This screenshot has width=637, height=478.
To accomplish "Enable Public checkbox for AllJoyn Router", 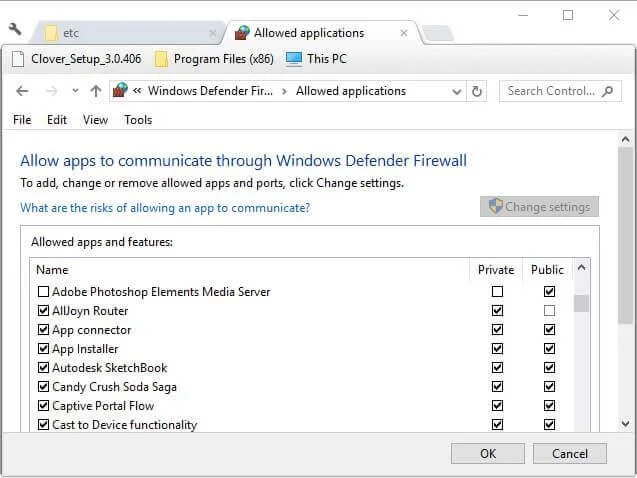I will point(549,311).
